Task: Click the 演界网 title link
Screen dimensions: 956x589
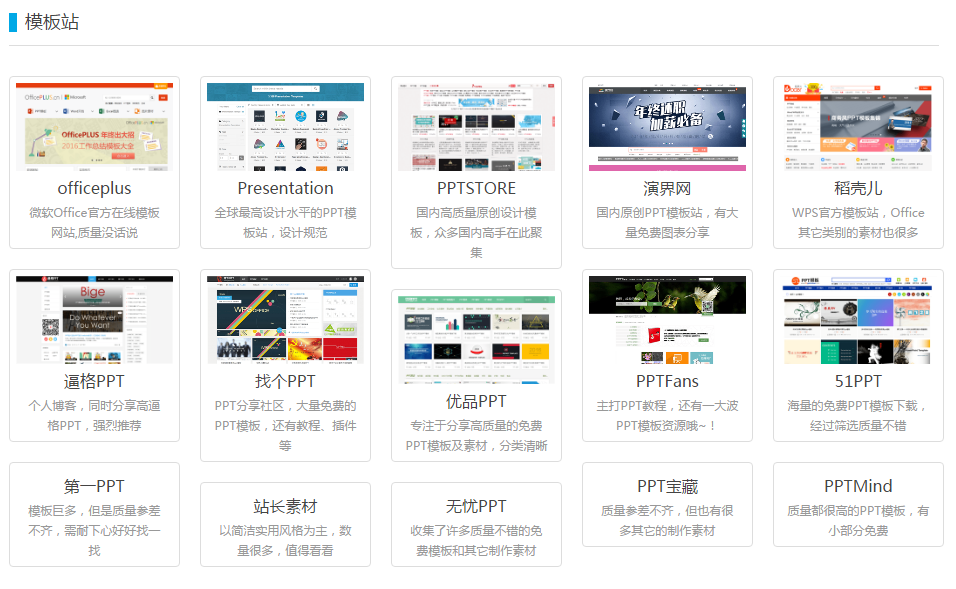Action: [x=667, y=188]
